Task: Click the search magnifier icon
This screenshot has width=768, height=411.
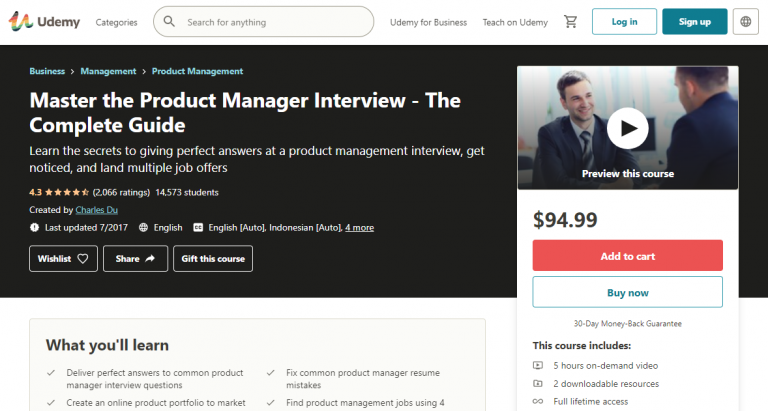Action: (x=169, y=22)
